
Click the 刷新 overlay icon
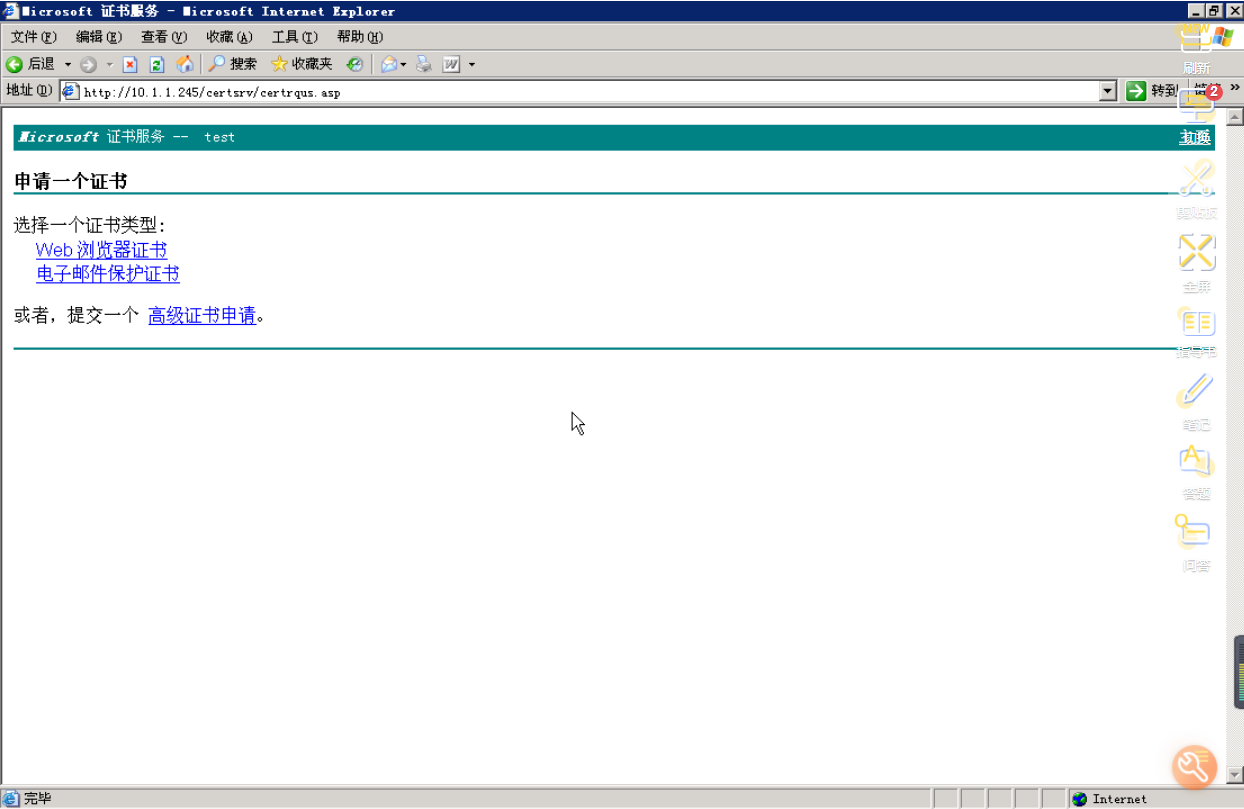coord(1197,47)
